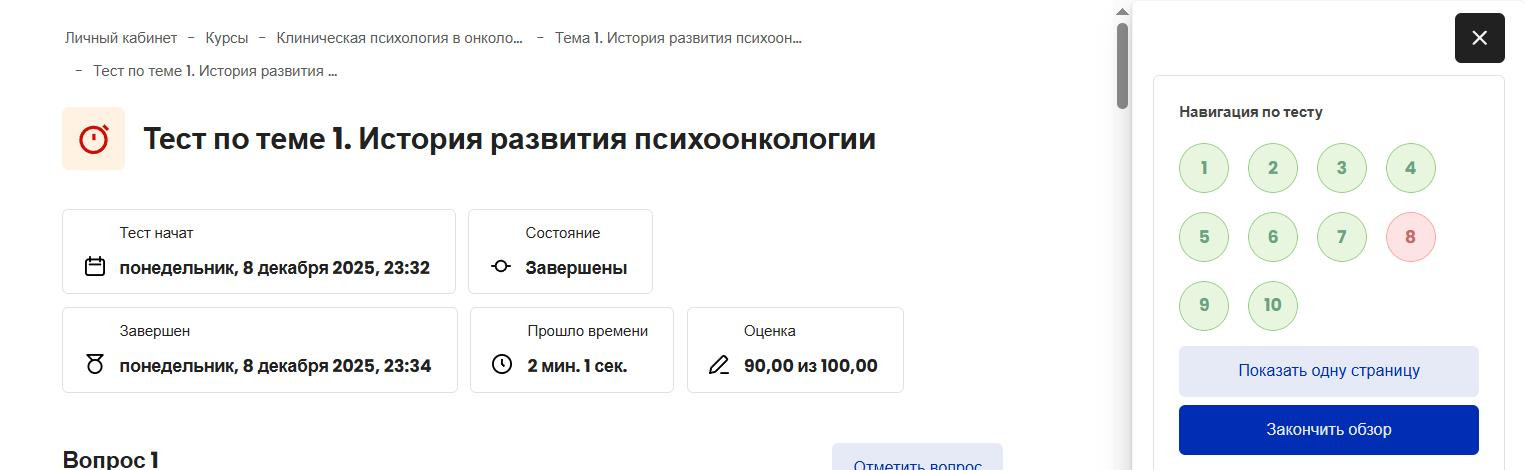Jump to question 1 in navigation
This screenshot has width=1525, height=470.
pyautogui.click(x=1203, y=168)
